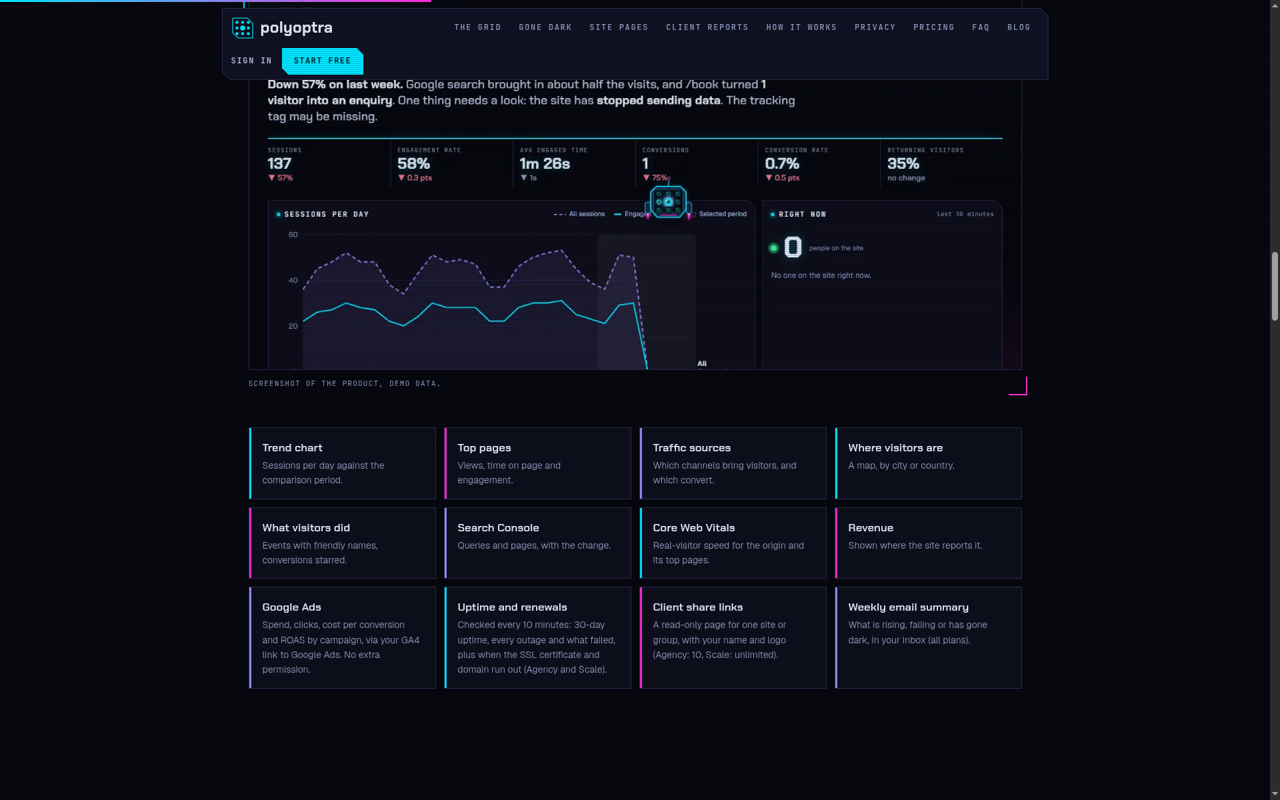Click the Client share links card title
The height and width of the screenshot is (800, 1280).
point(698,607)
